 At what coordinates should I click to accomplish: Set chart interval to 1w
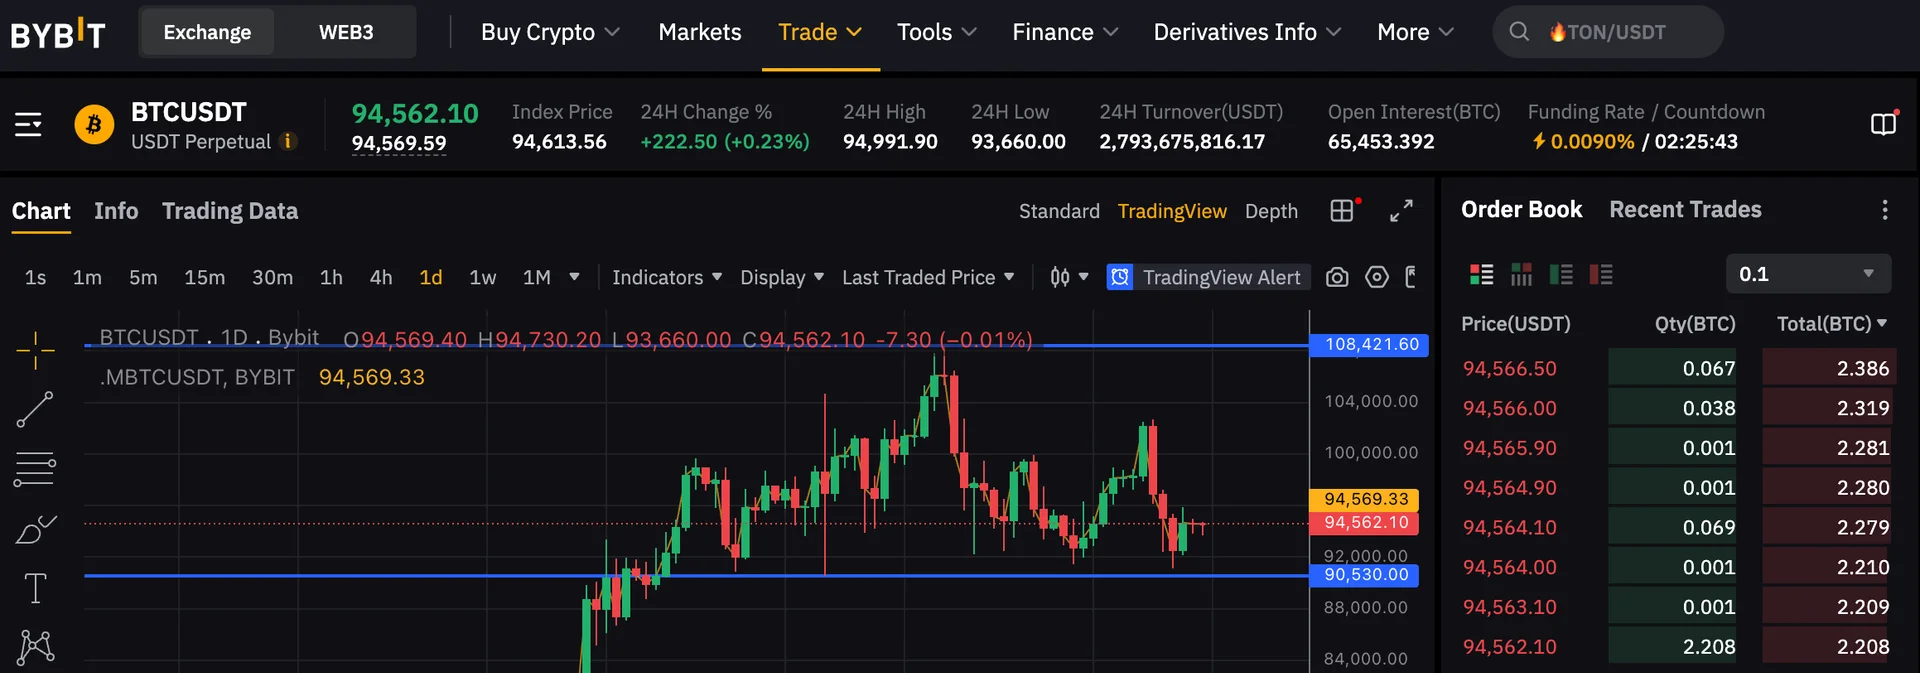482,277
